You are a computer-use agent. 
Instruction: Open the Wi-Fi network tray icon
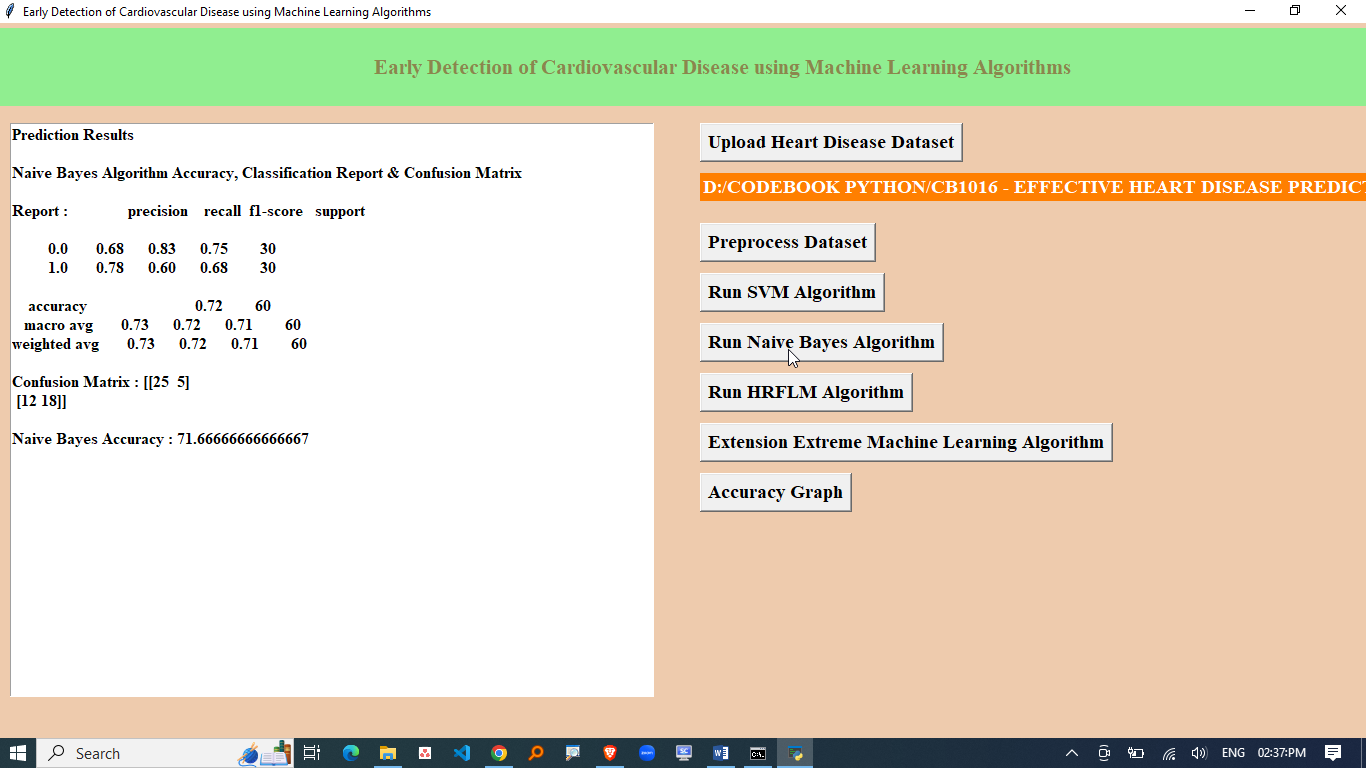(x=1168, y=753)
